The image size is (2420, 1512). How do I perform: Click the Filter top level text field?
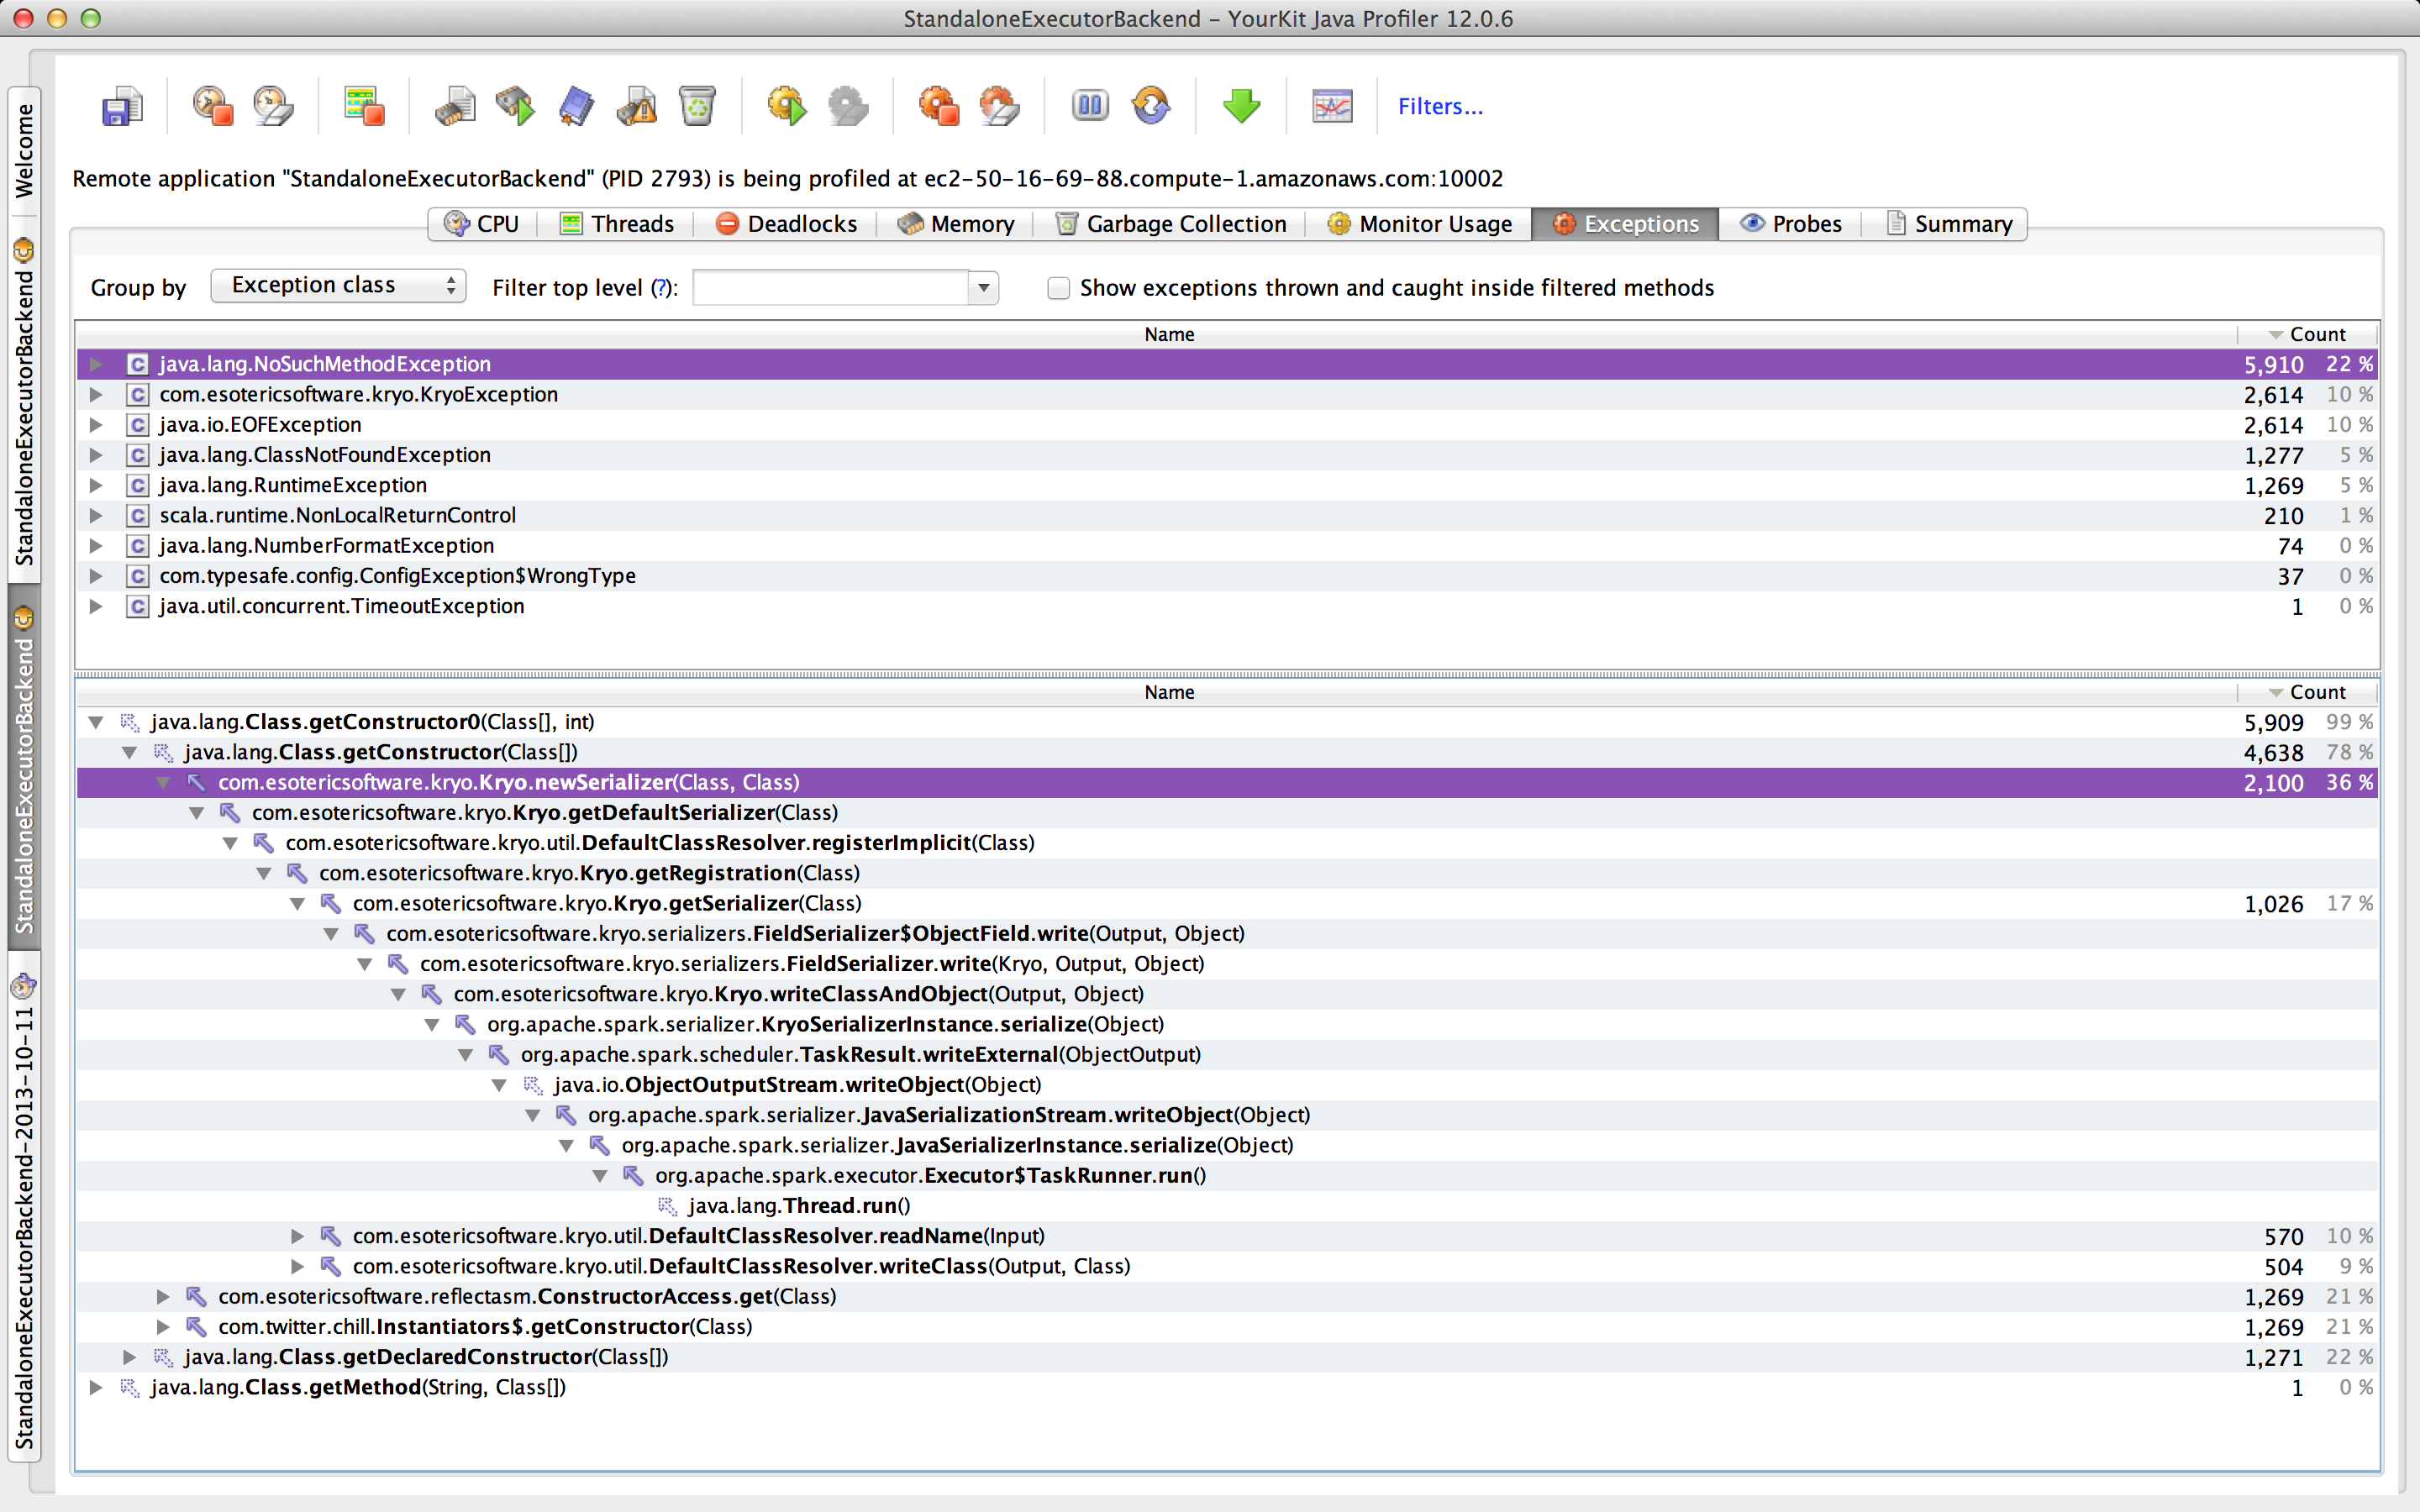[x=831, y=288]
